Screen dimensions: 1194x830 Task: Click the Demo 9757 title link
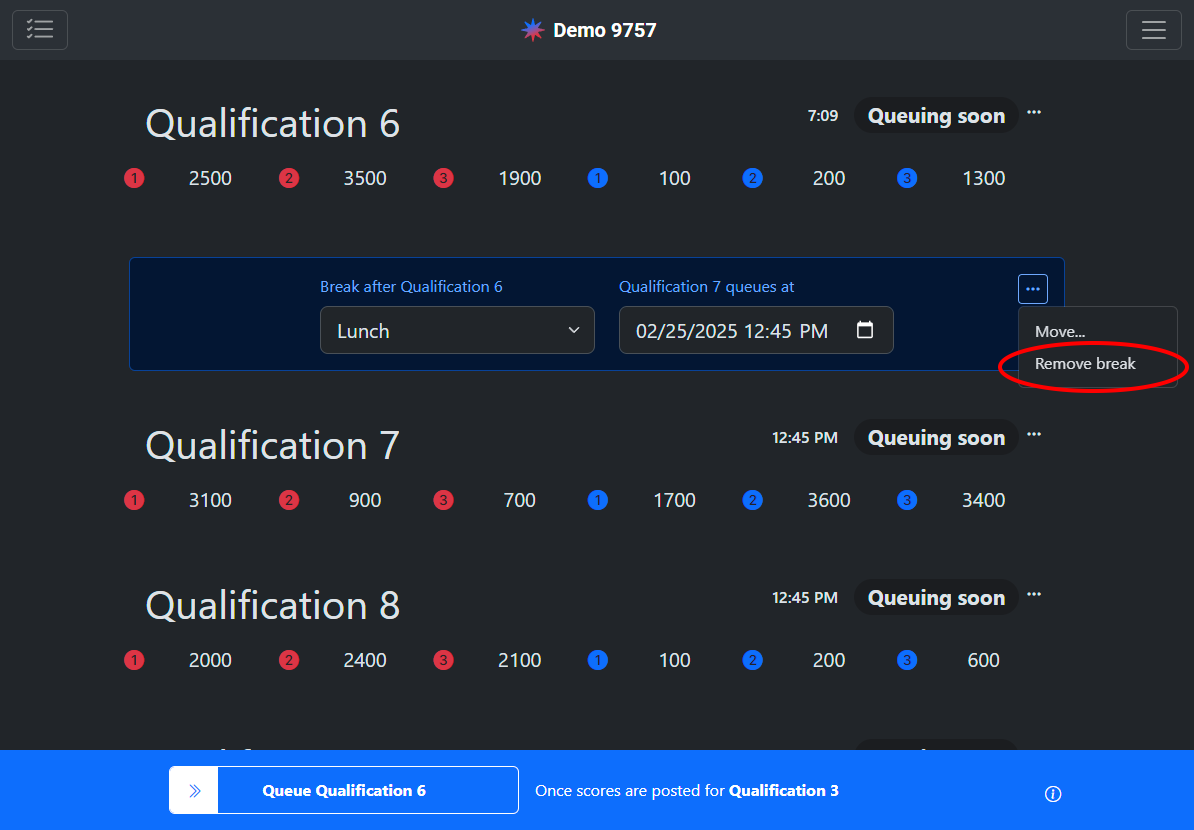[x=604, y=30]
